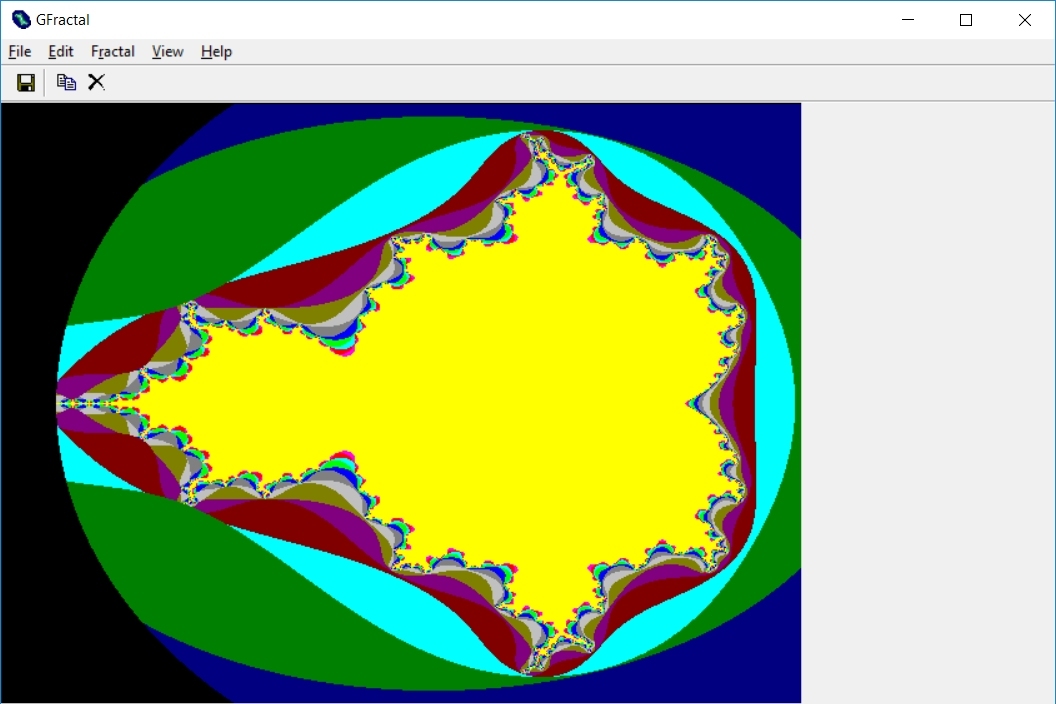The image size is (1056, 704).
Task: Click the left cusp tip of the fractal
Action: 60,403
